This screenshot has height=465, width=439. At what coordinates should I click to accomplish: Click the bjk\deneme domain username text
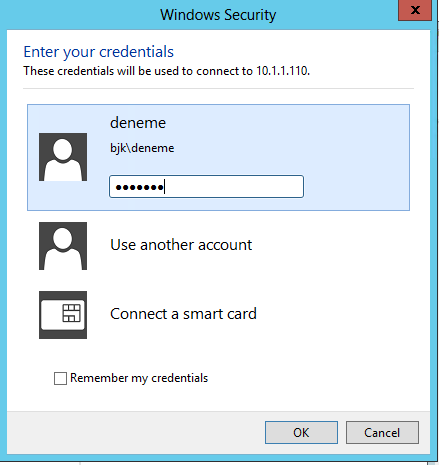(x=142, y=148)
